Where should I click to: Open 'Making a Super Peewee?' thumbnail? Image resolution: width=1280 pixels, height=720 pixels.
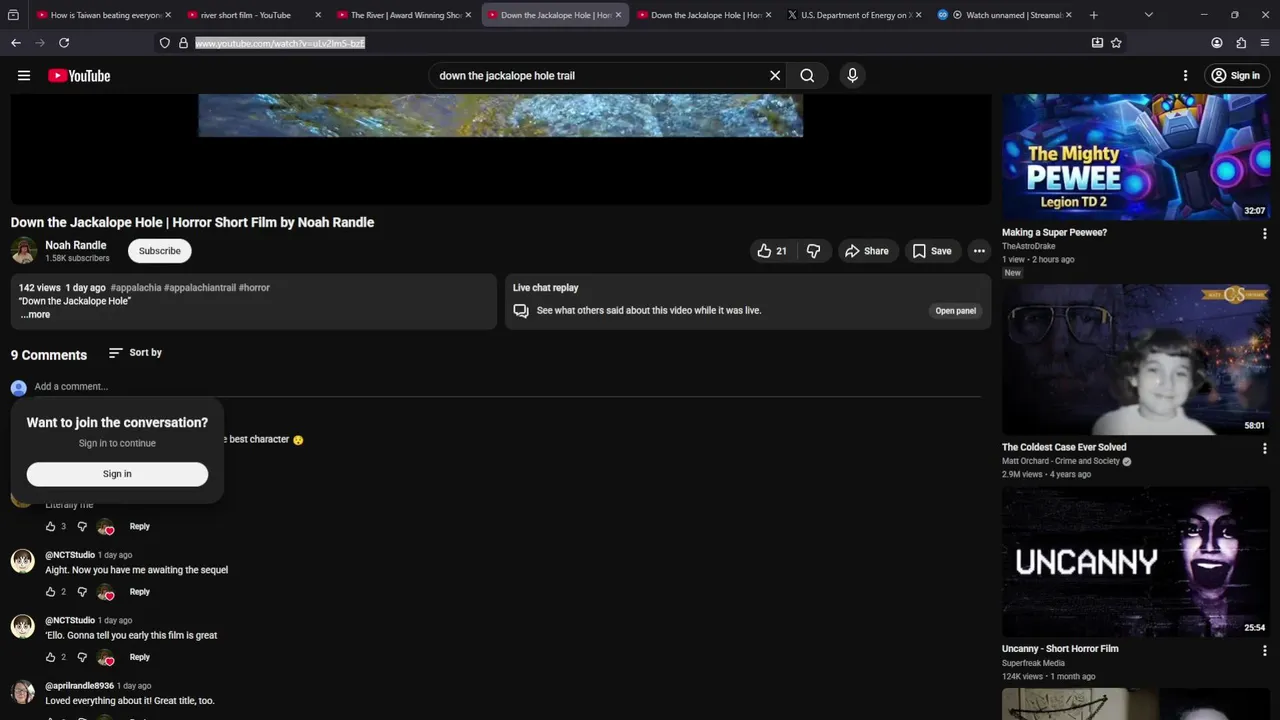1136,157
